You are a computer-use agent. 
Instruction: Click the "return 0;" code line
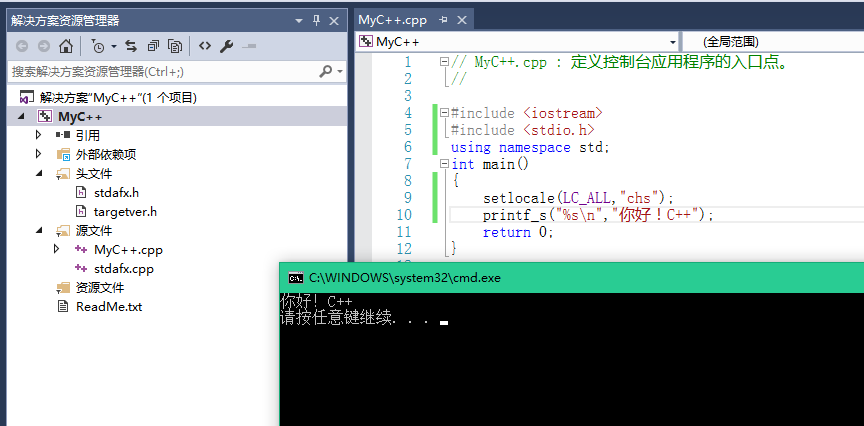coord(518,232)
